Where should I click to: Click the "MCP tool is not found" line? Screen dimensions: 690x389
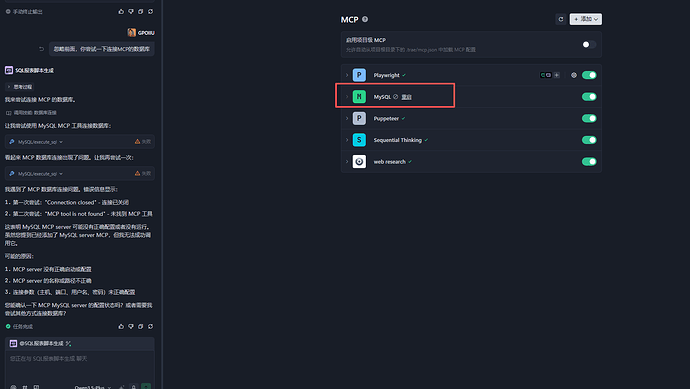point(79,214)
